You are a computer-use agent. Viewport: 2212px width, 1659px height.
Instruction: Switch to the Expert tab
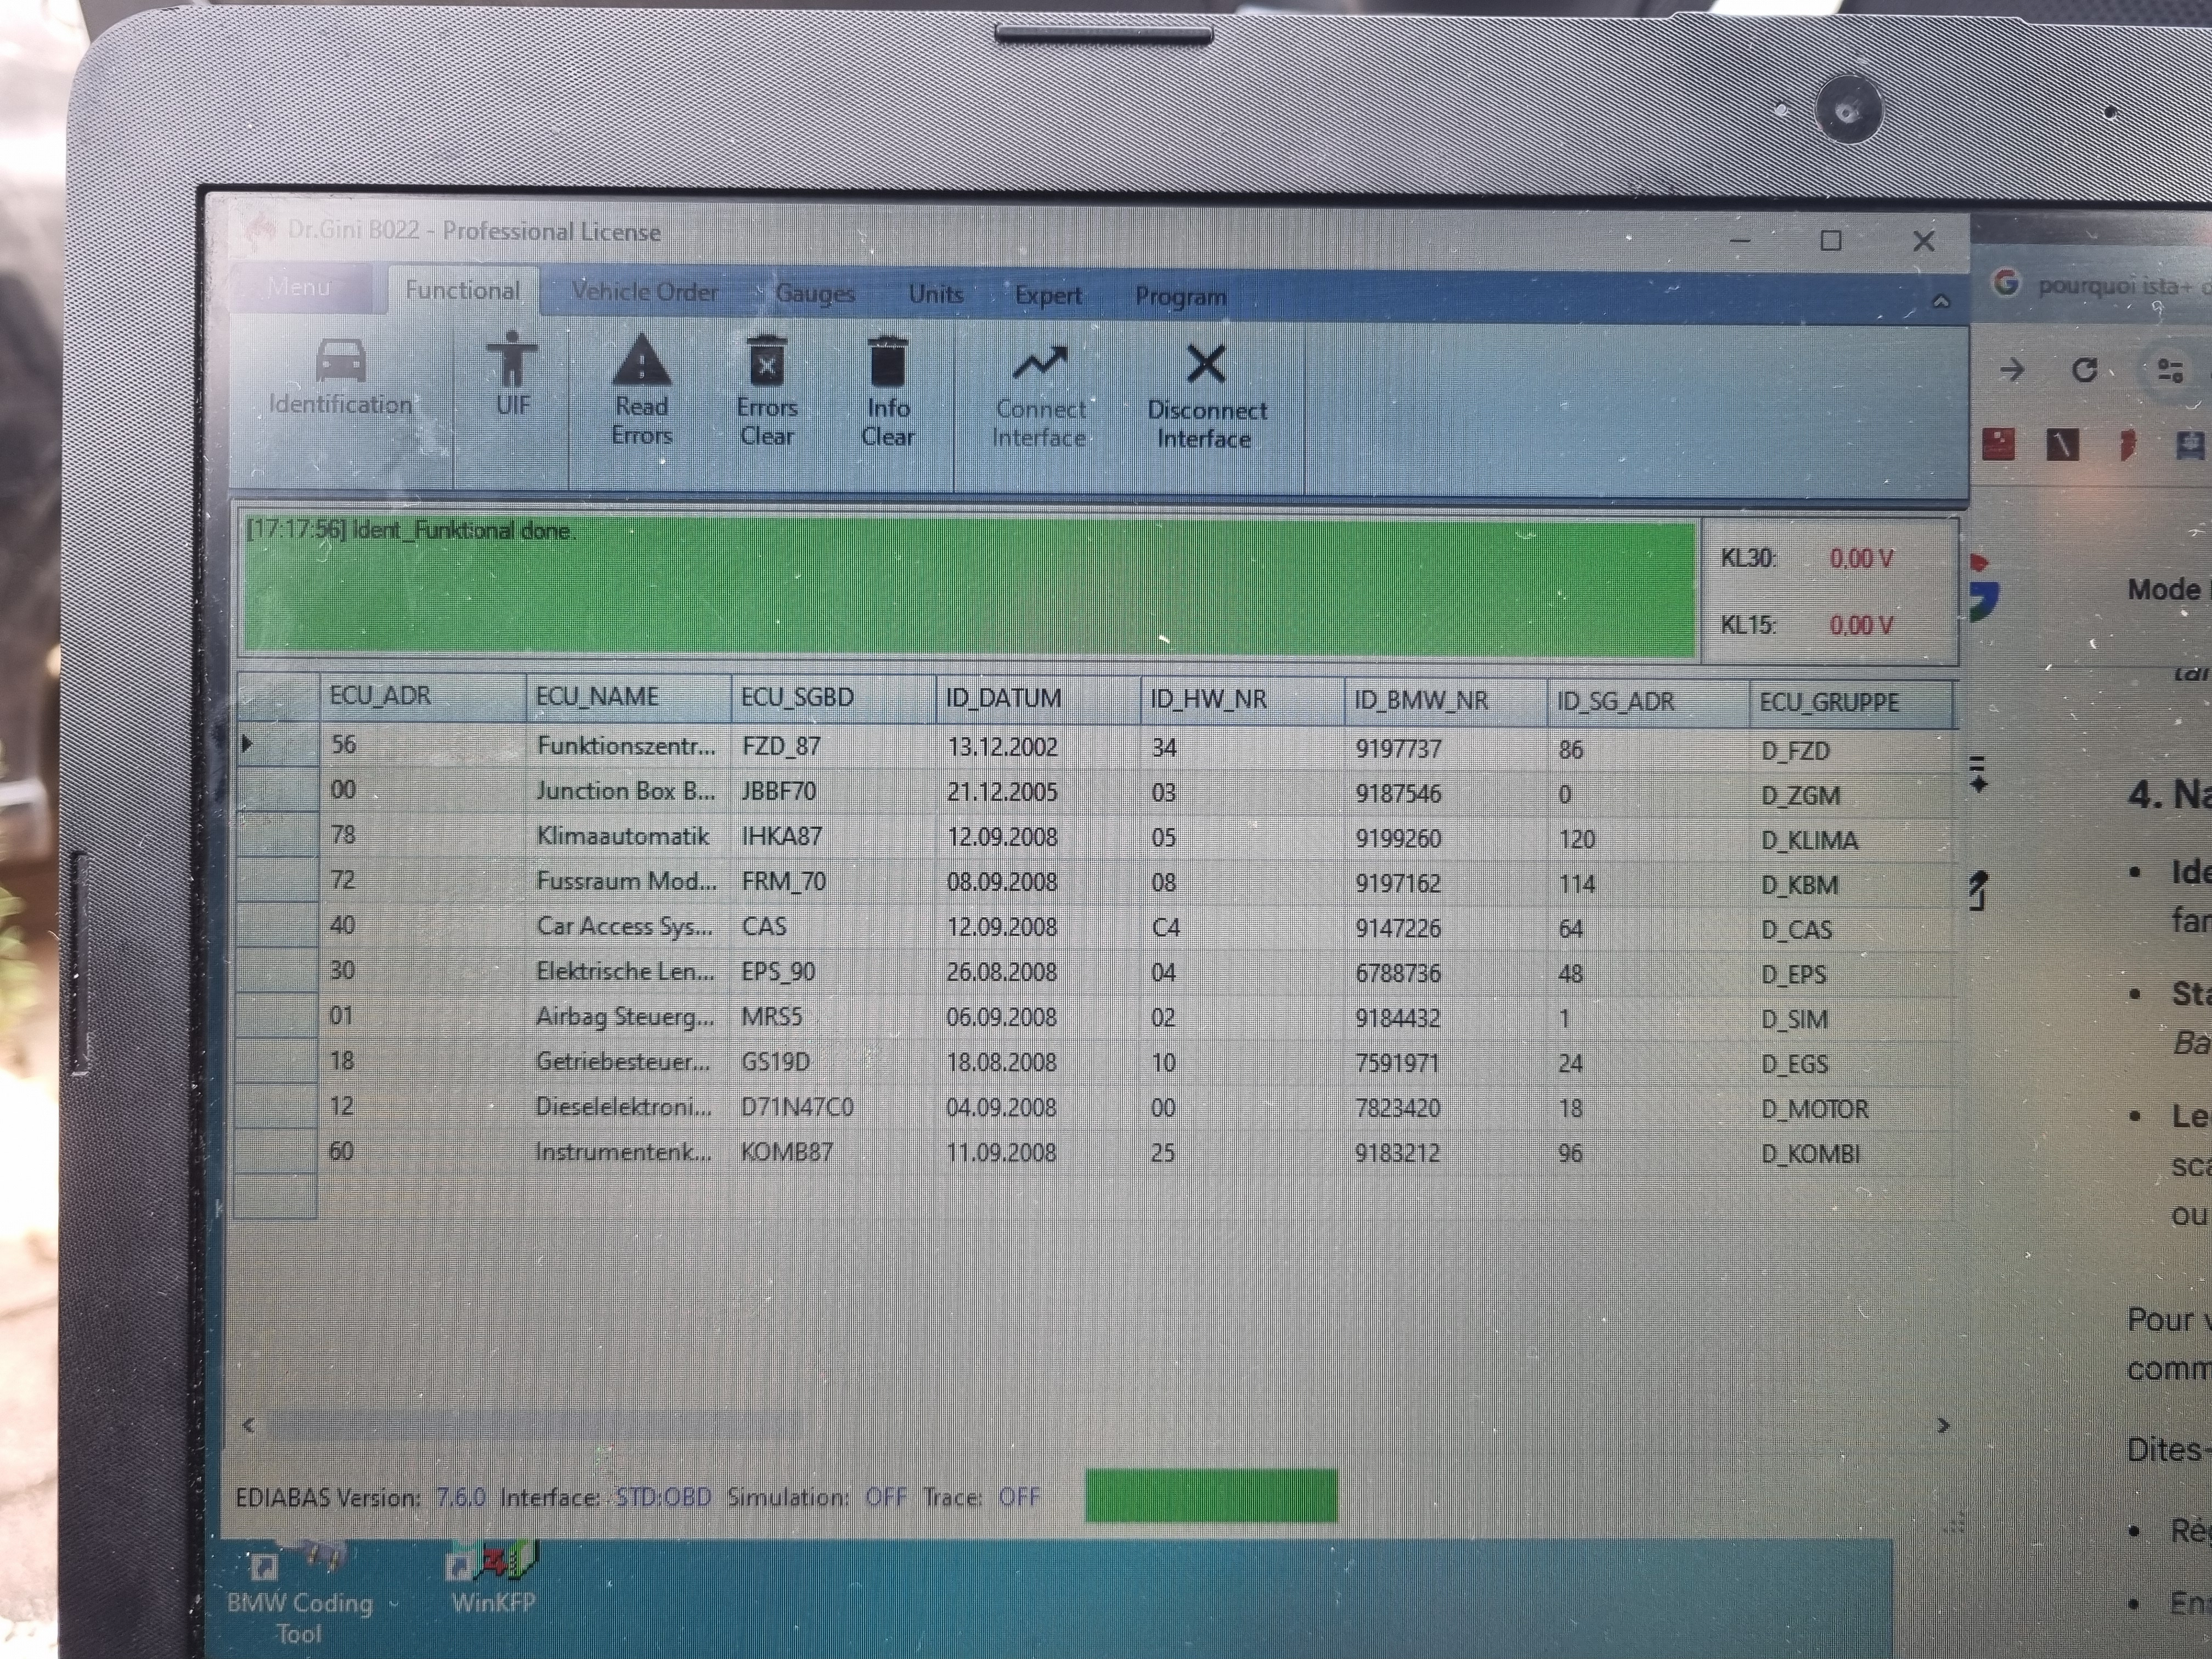(x=1048, y=295)
